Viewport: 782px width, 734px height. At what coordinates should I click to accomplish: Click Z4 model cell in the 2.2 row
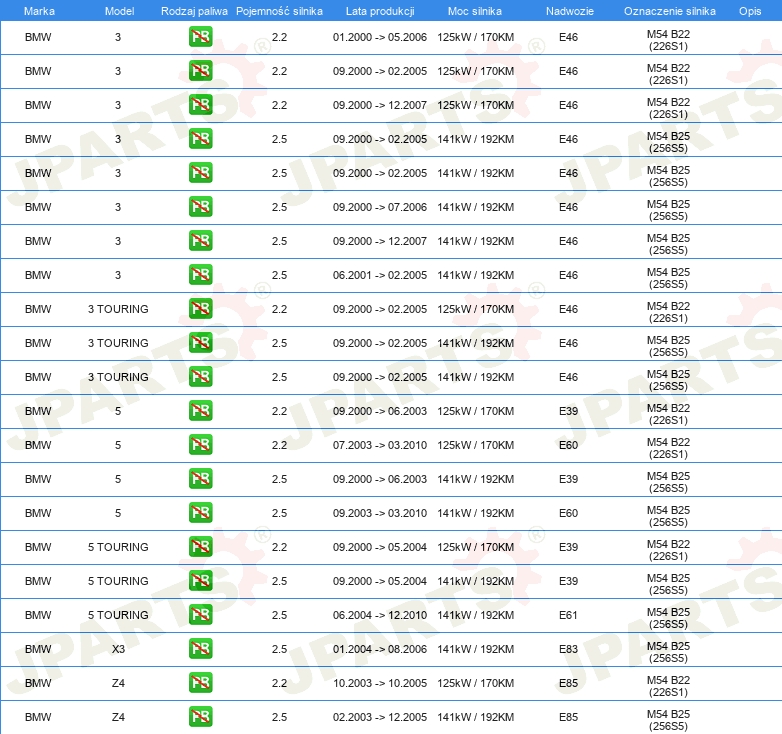118,683
